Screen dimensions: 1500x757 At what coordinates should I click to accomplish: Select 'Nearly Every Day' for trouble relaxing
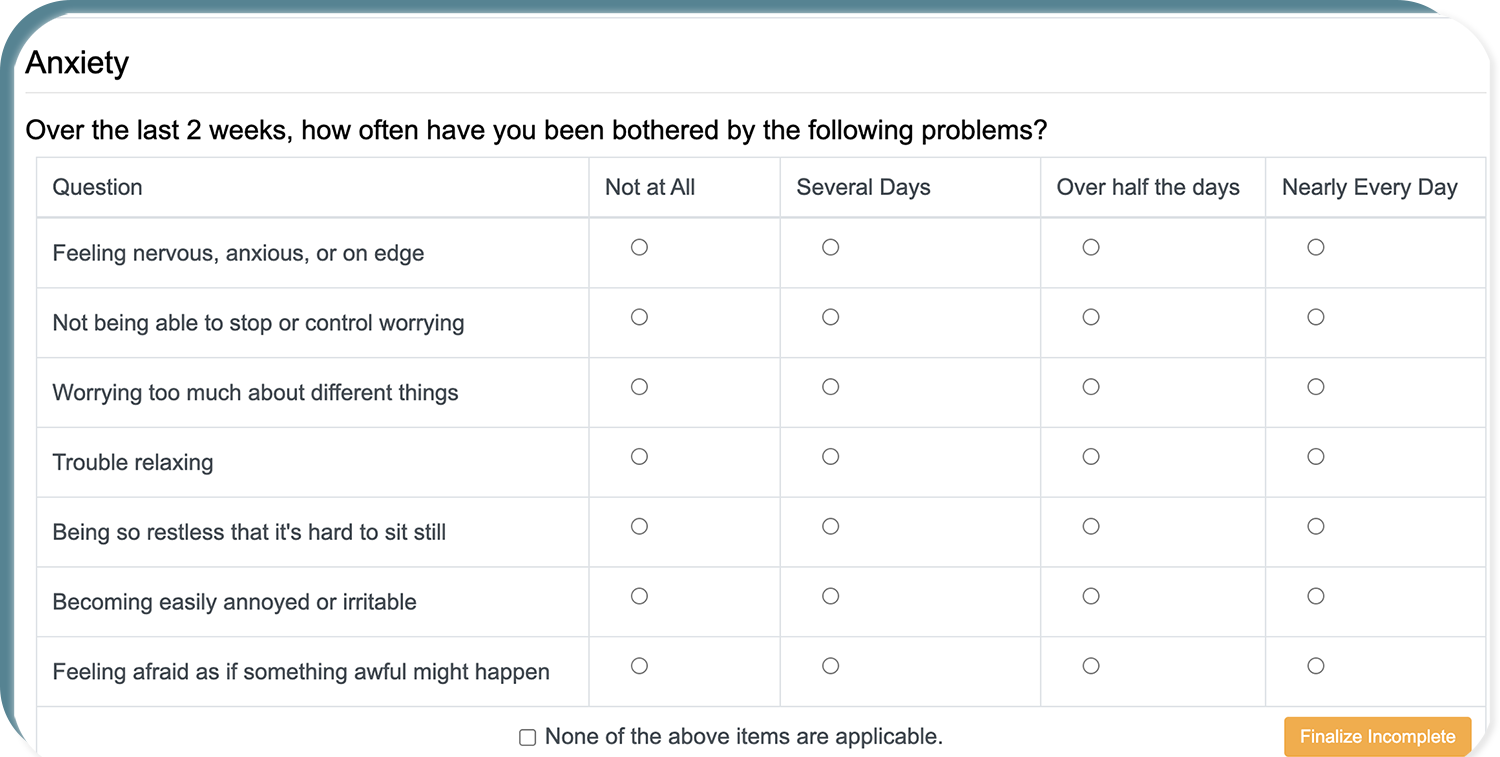pos(1315,456)
